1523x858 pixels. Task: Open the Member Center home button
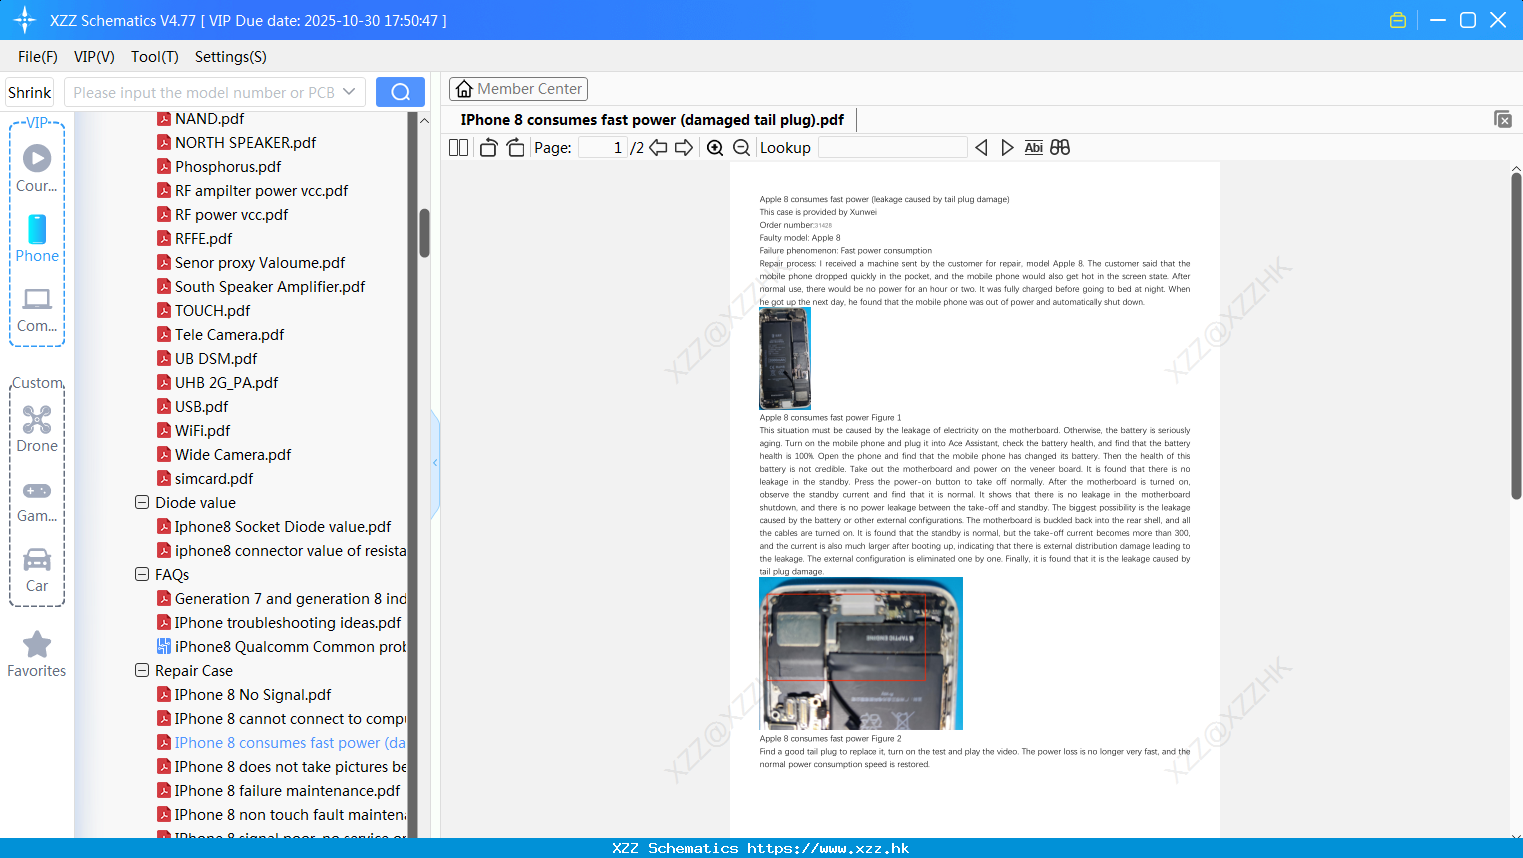[x=518, y=89]
